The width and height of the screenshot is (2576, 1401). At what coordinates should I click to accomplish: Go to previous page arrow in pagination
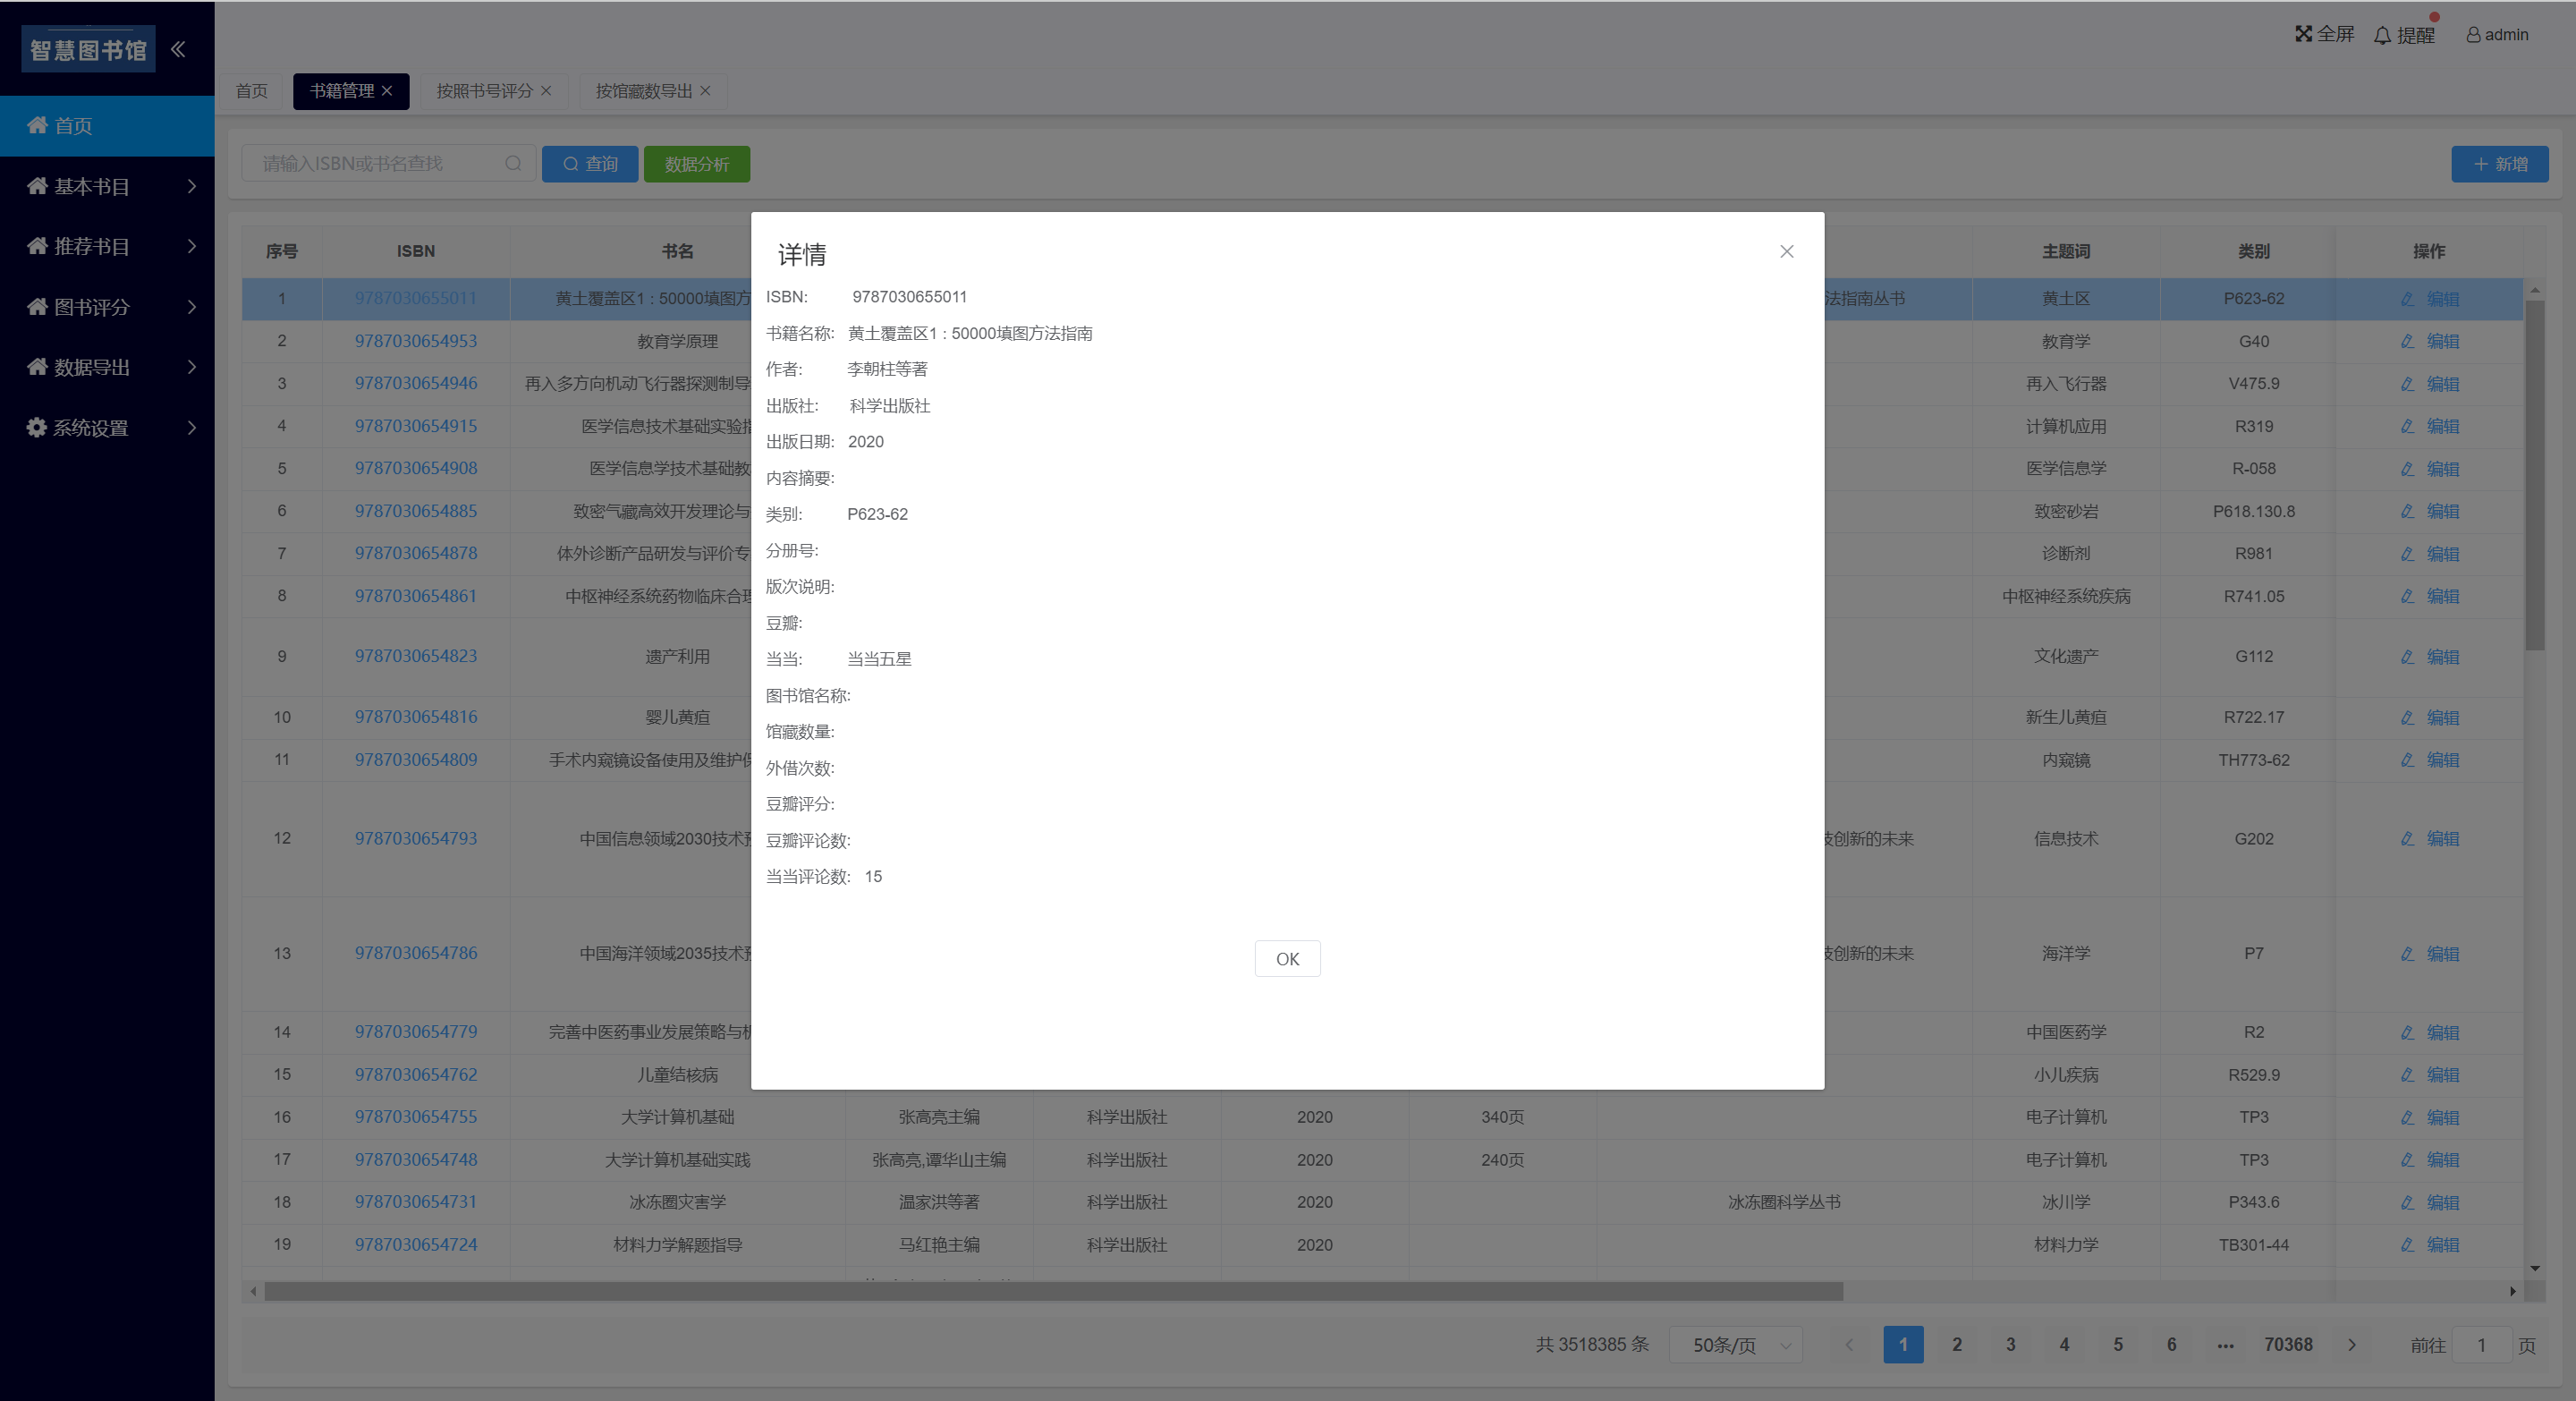pyautogui.click(x=1849, y=1345)
